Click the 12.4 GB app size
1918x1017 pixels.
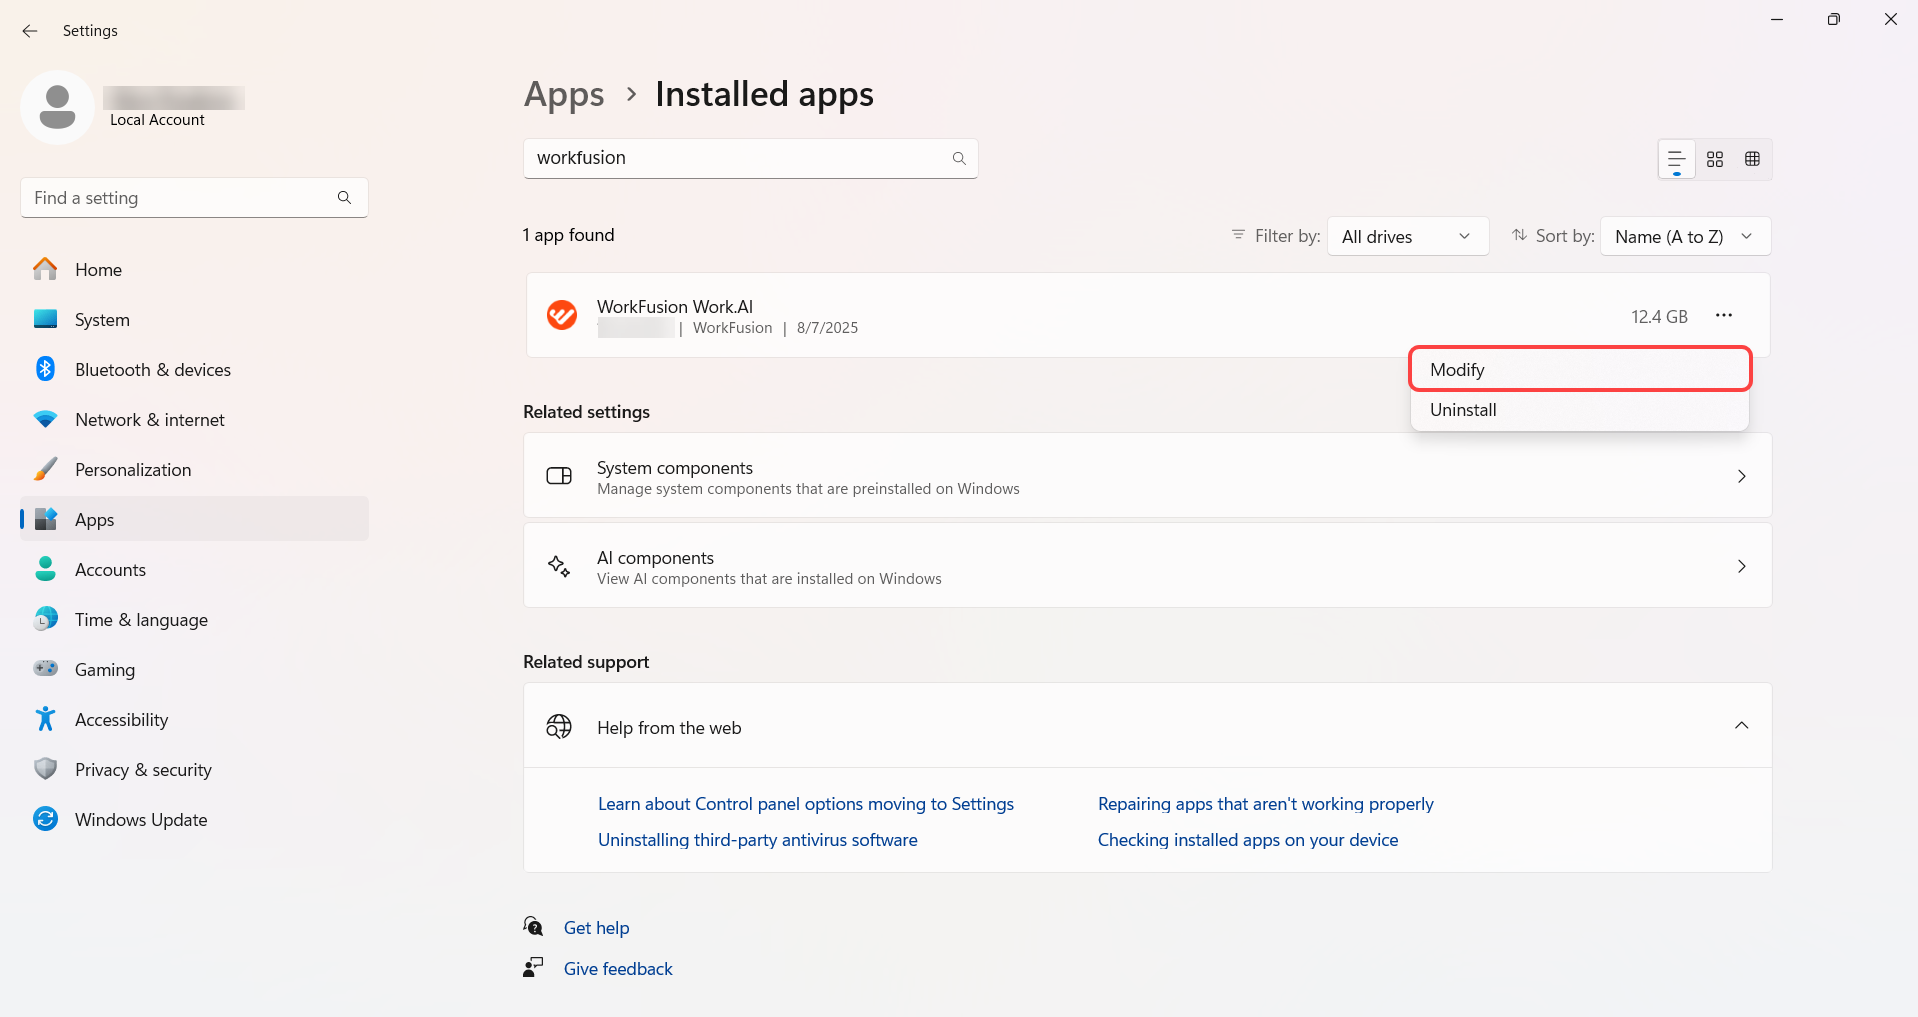(x=1659, y=316)
